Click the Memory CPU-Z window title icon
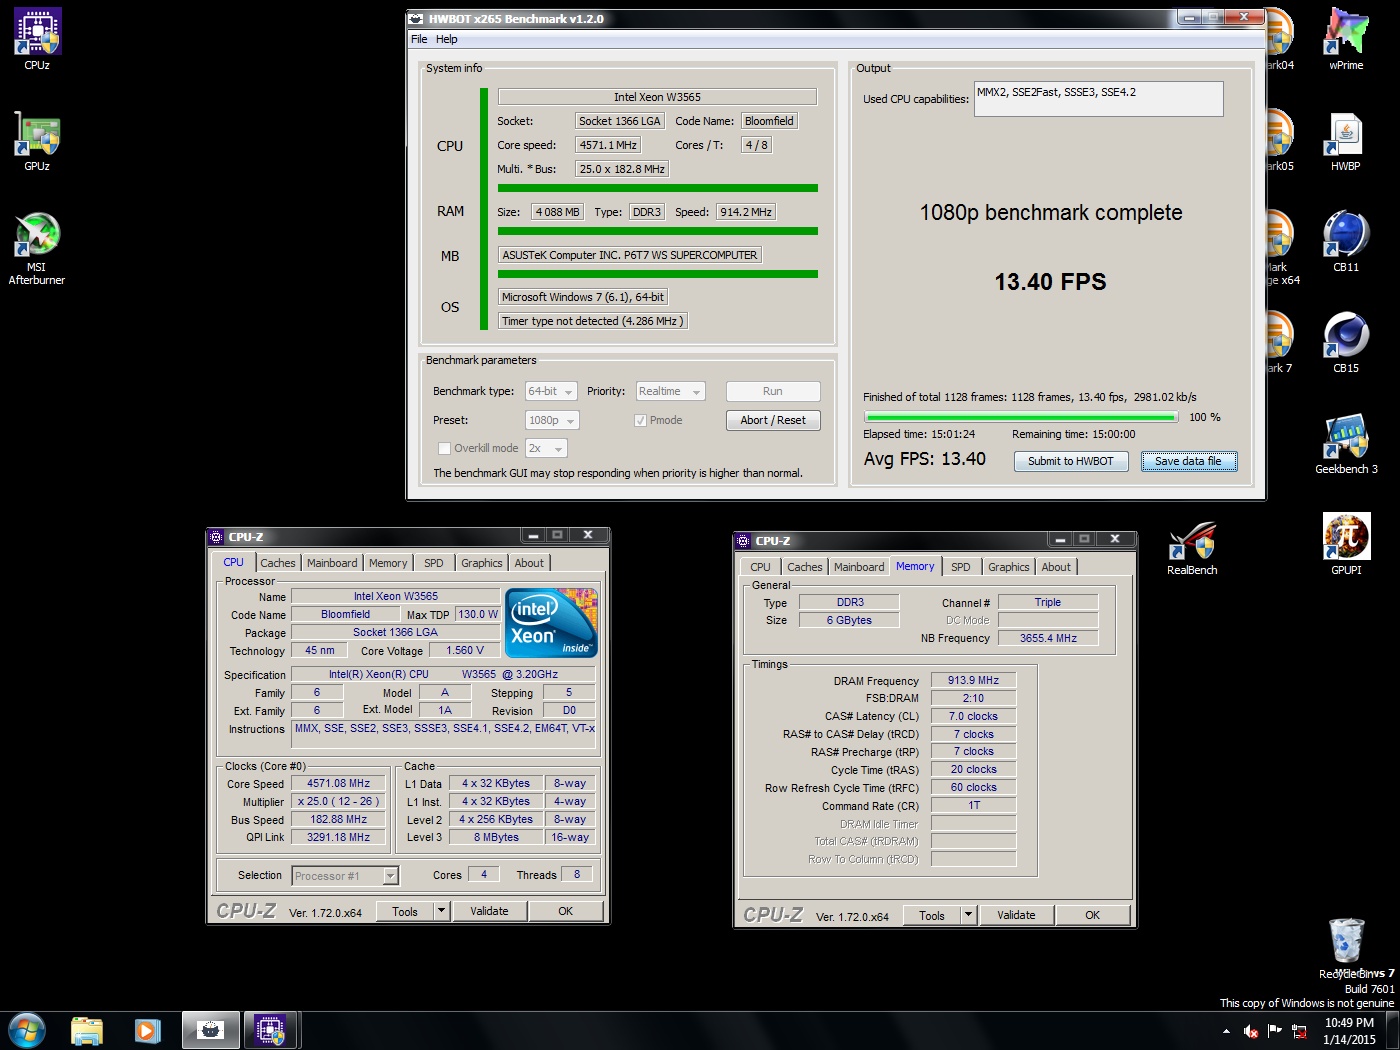This screenshot has height=1050, width=1400. pyautogui.click(x=743, y=541)
